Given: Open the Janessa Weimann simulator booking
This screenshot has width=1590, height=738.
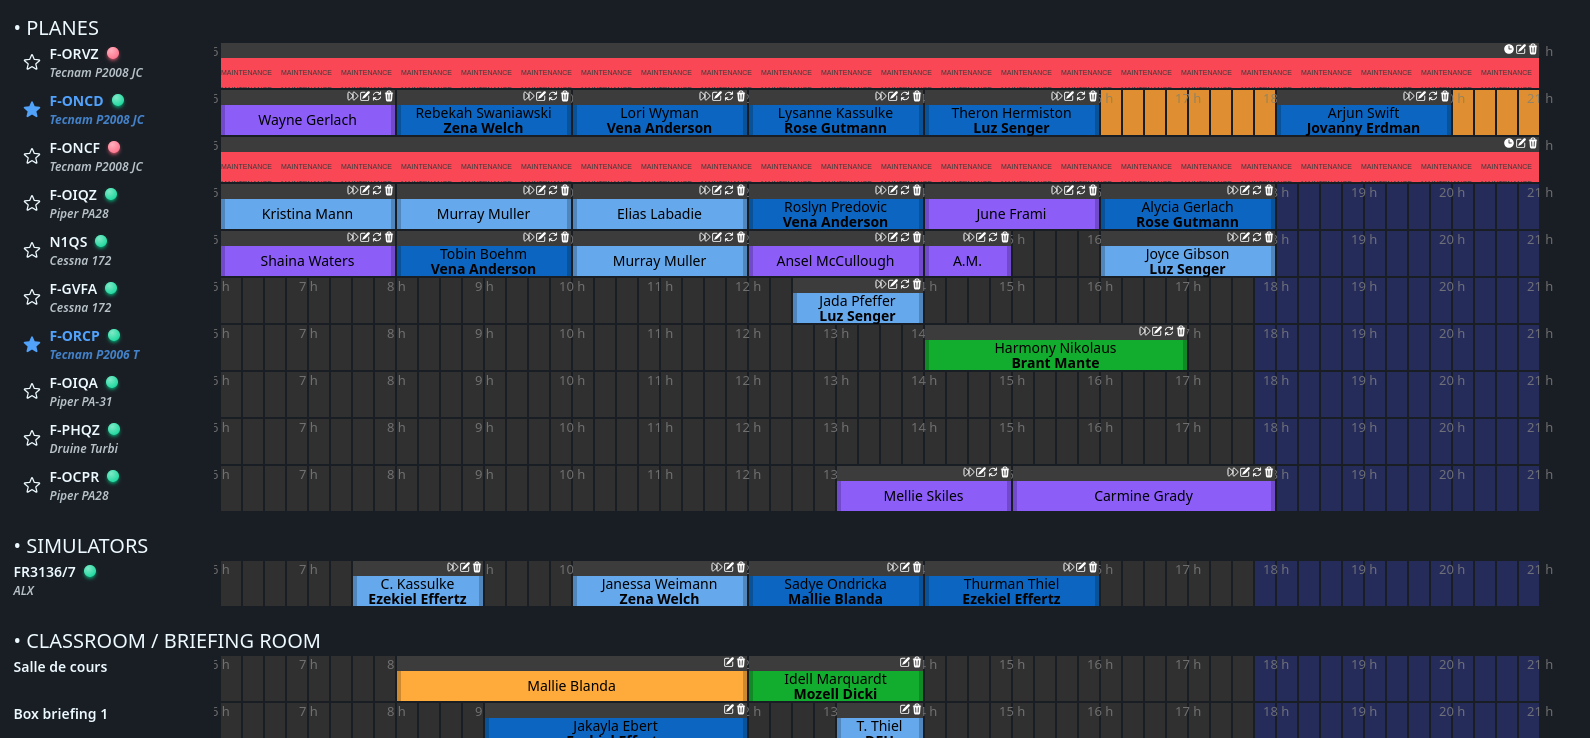Looking at the screenshot, I should (x=659, y=591).
